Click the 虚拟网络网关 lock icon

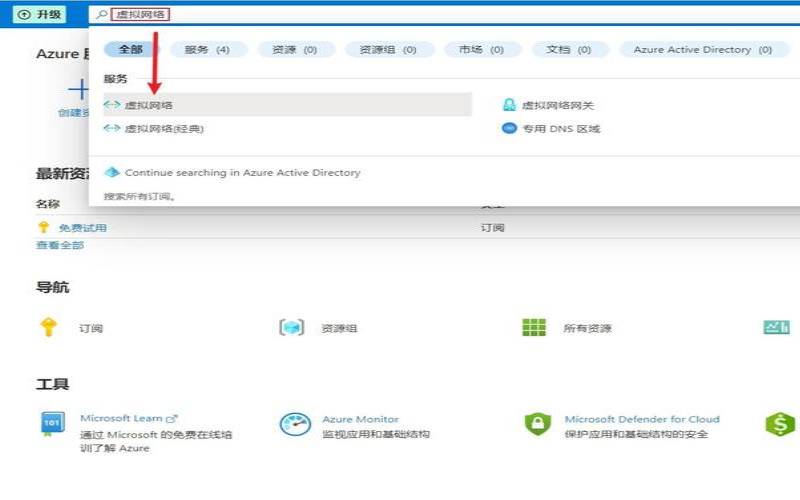coord(509,105)
